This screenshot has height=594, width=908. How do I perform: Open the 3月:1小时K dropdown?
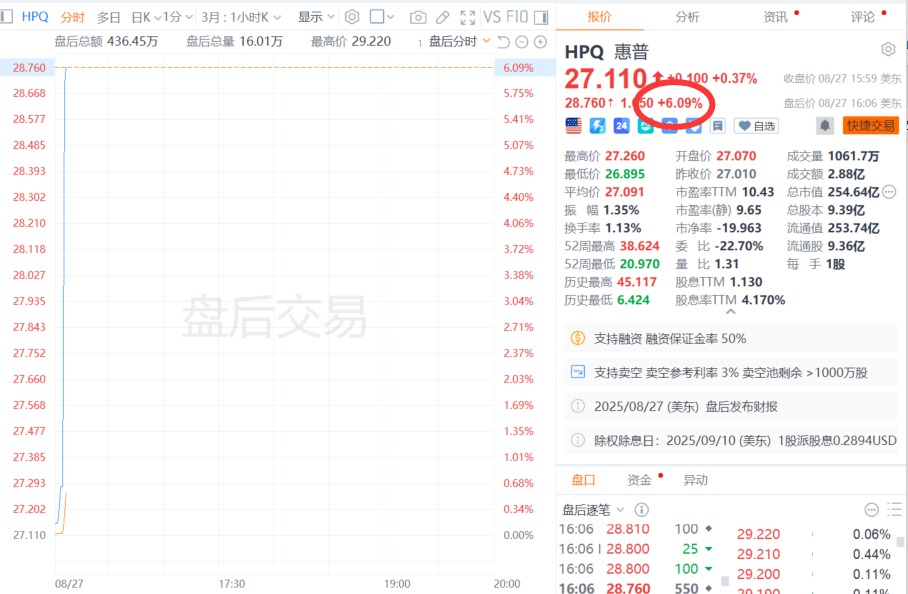click(x=241, y=17)
